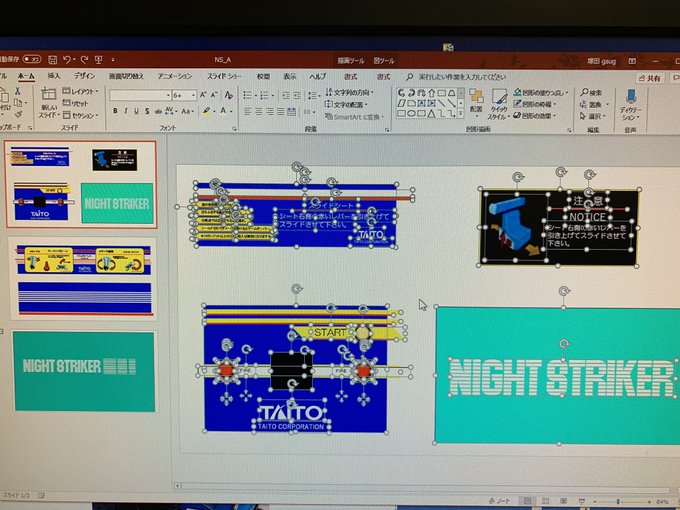Clear all formatting icon
The image size is (680, 510).
[229, 95]
